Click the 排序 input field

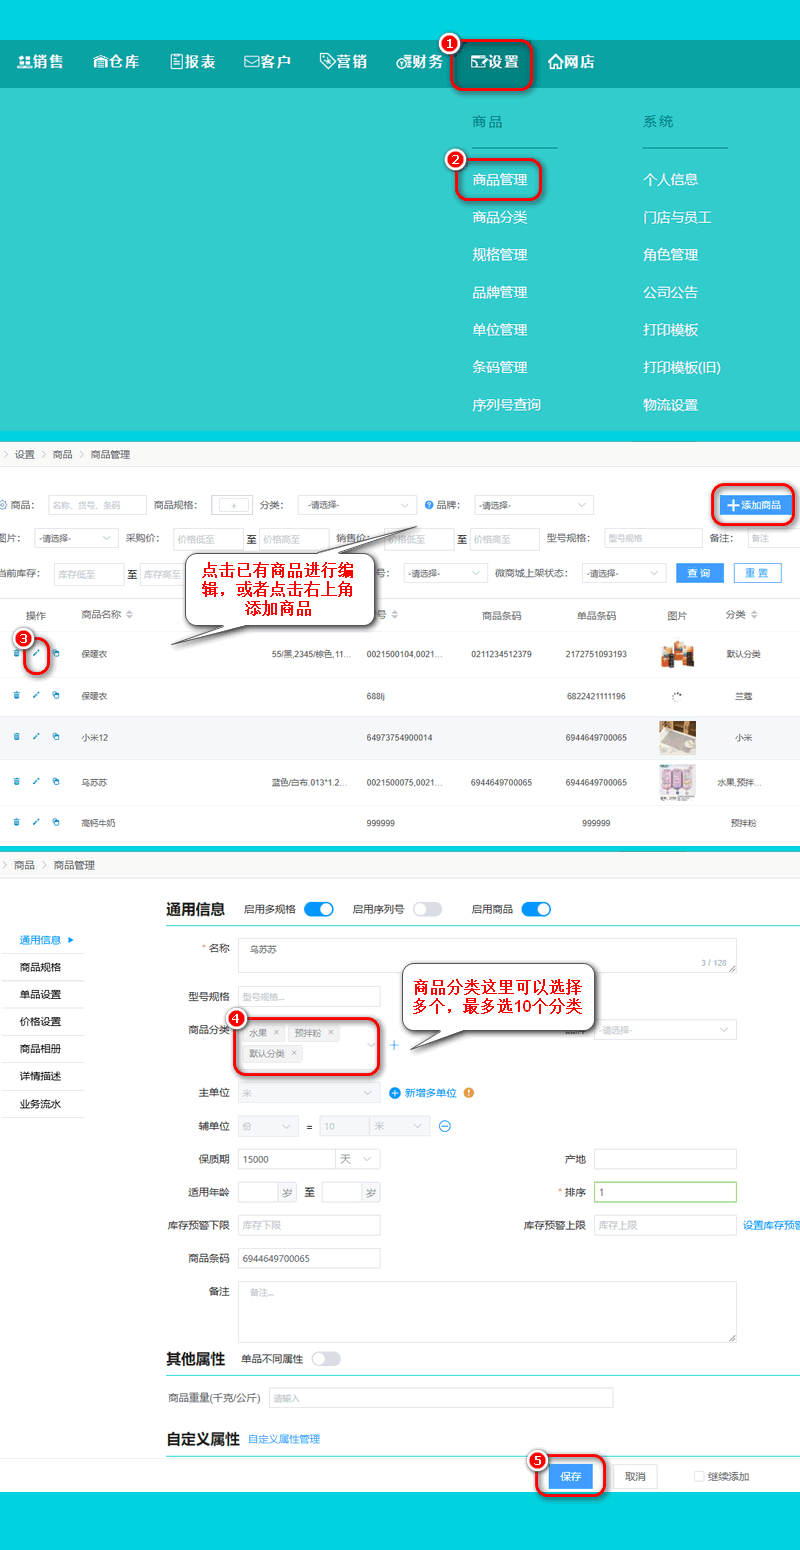[665, 1192]
